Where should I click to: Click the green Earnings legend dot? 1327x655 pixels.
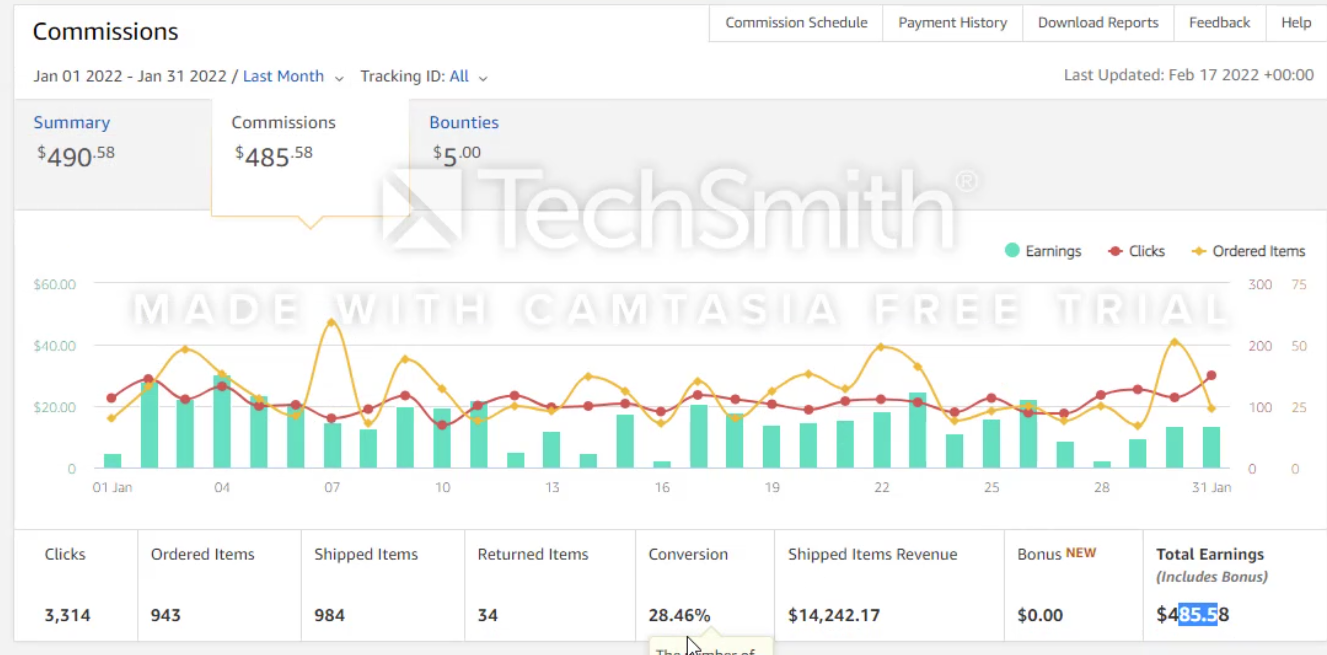pyautogui.click(x=1012, y=251)
